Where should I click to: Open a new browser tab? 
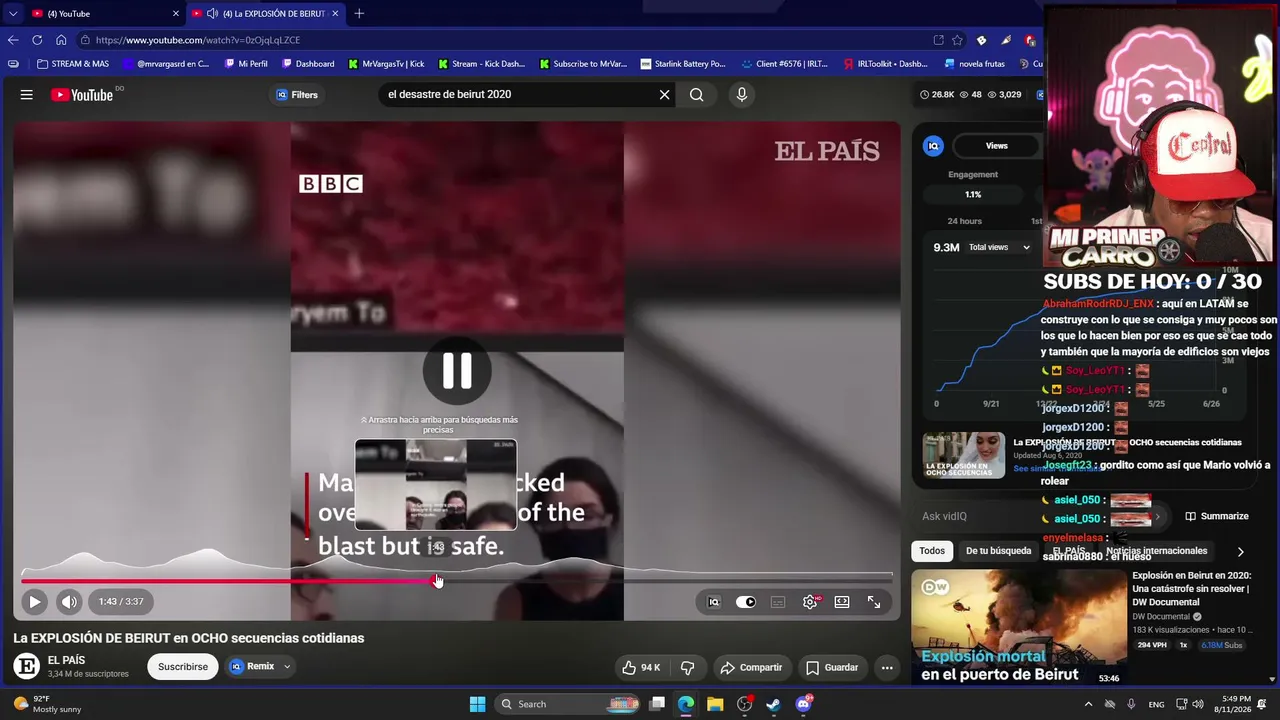click(x=359, y=13)
